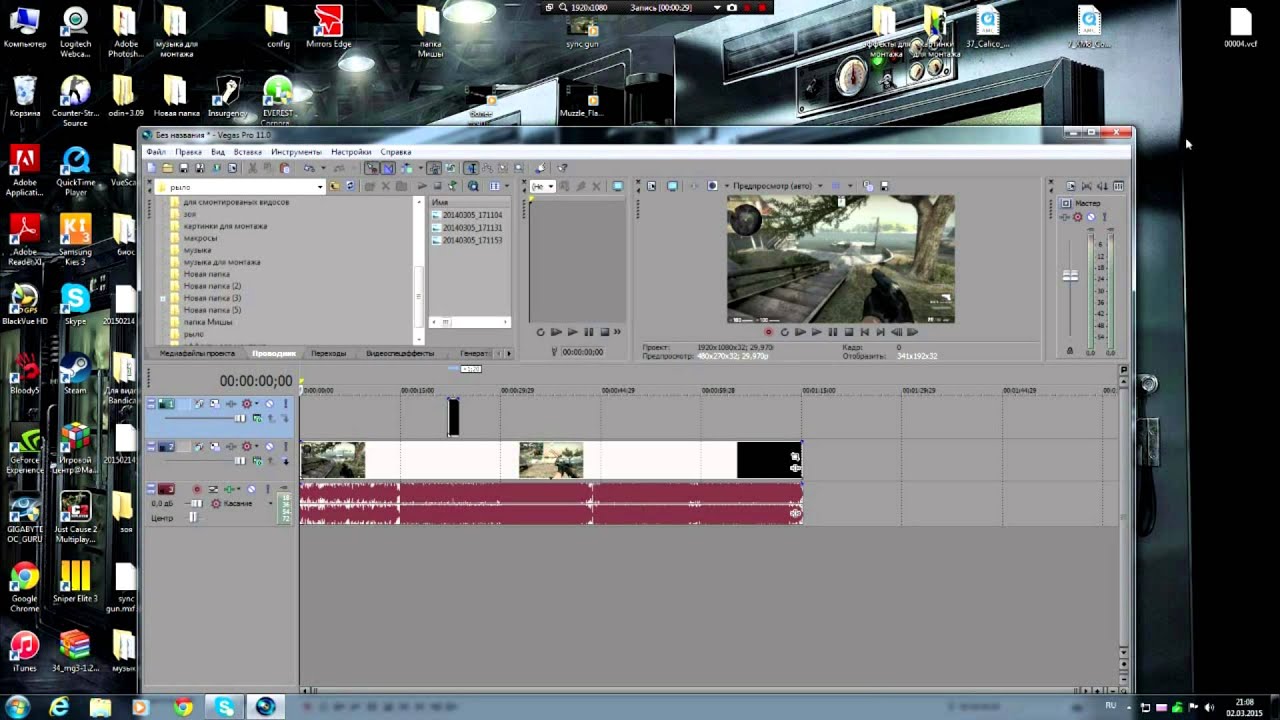1280x720 pixels.
Task: Solo video track 2
Action: 285,446
